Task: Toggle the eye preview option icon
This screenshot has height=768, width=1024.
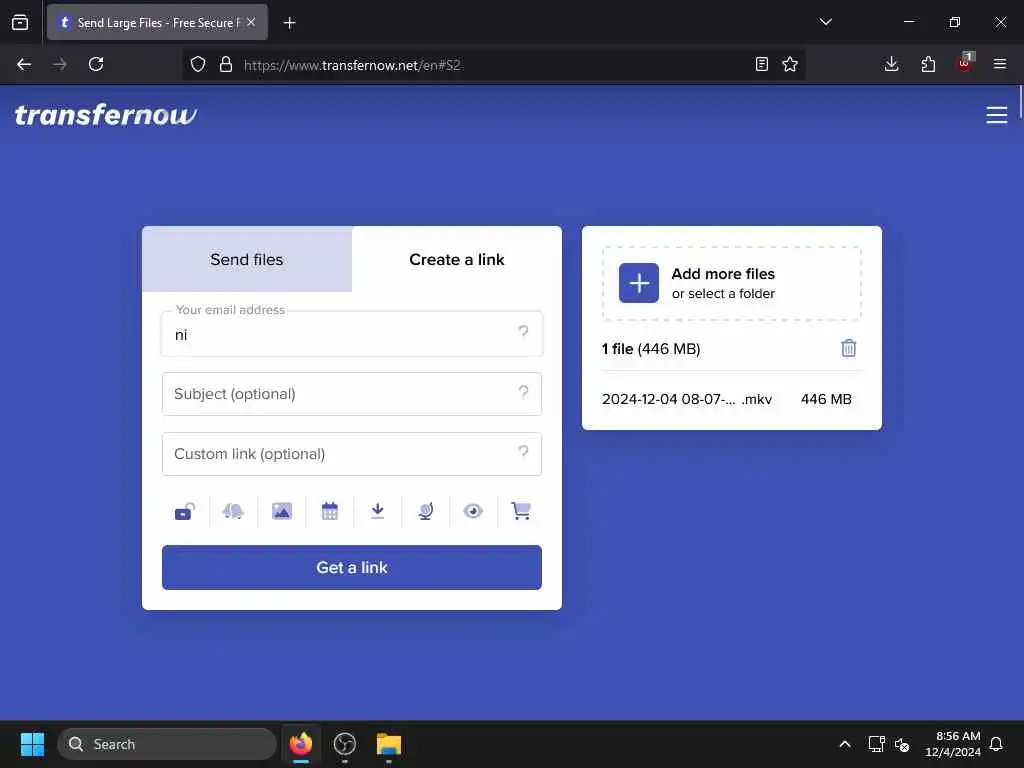Action: (473, 511)
